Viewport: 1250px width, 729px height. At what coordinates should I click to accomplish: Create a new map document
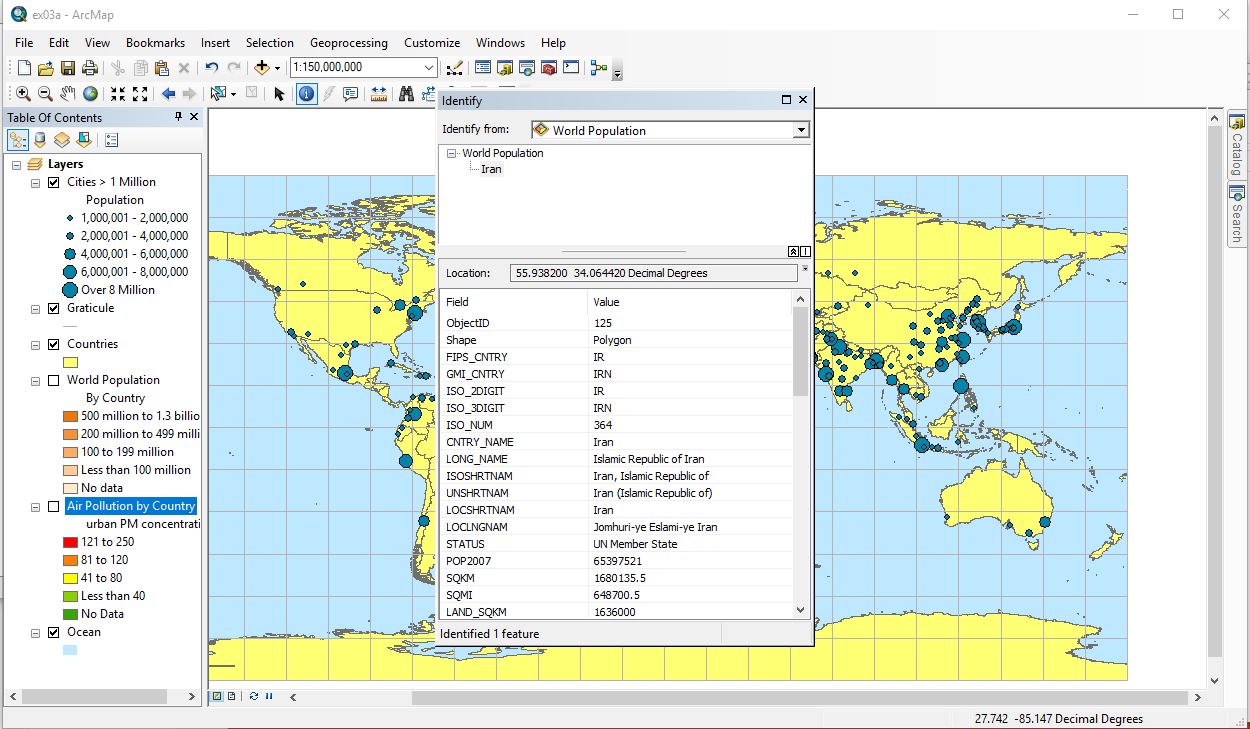tap(24, 68)
